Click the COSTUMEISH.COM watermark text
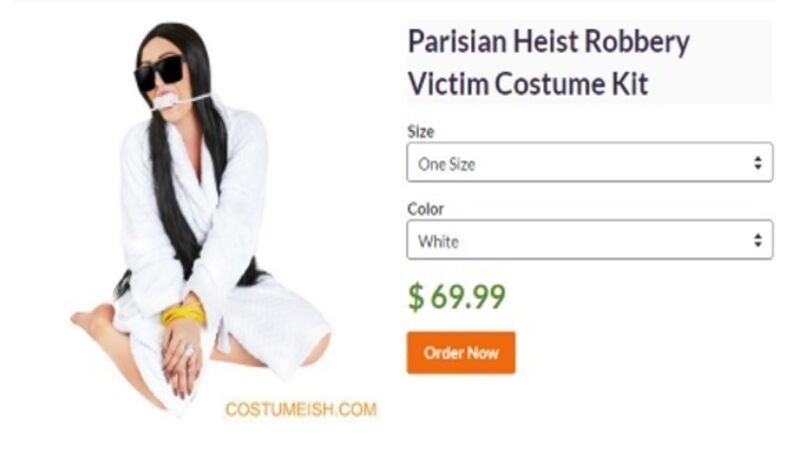The image size is (800, 450). click(x=301, y=409)
